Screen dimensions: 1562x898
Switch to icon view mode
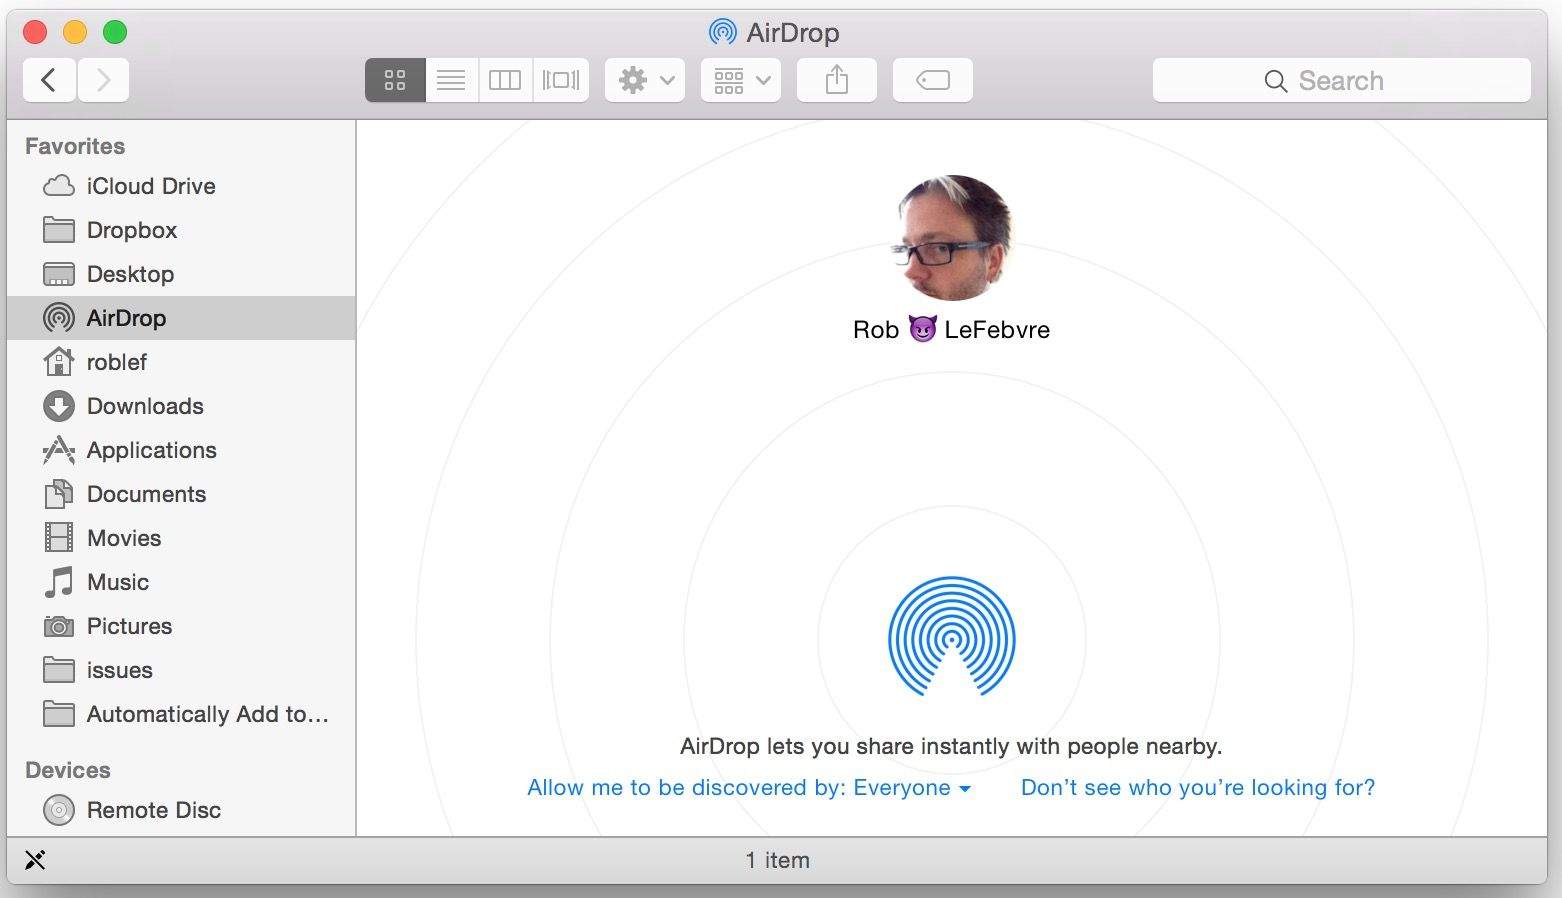[x=395, y=80]
